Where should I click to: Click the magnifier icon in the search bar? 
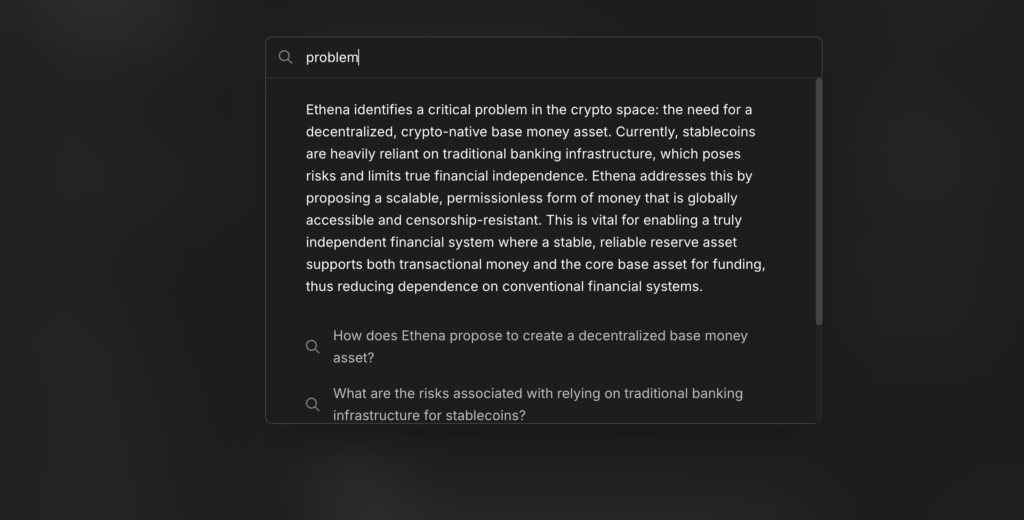[285, 57]
